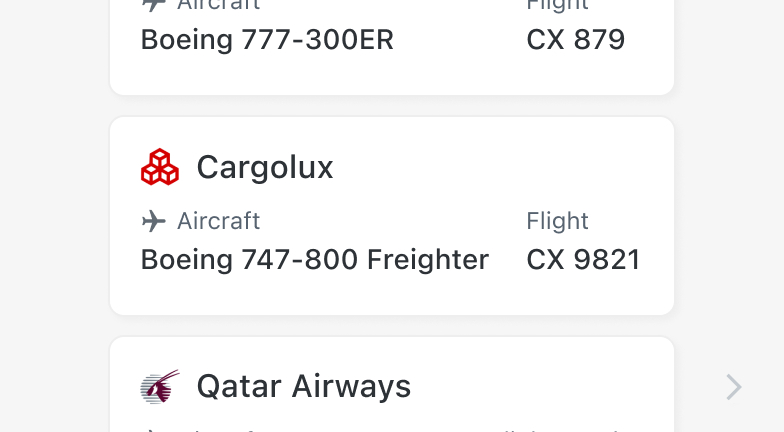
Task: Open the Cargolux flight card
Action: 392,216
